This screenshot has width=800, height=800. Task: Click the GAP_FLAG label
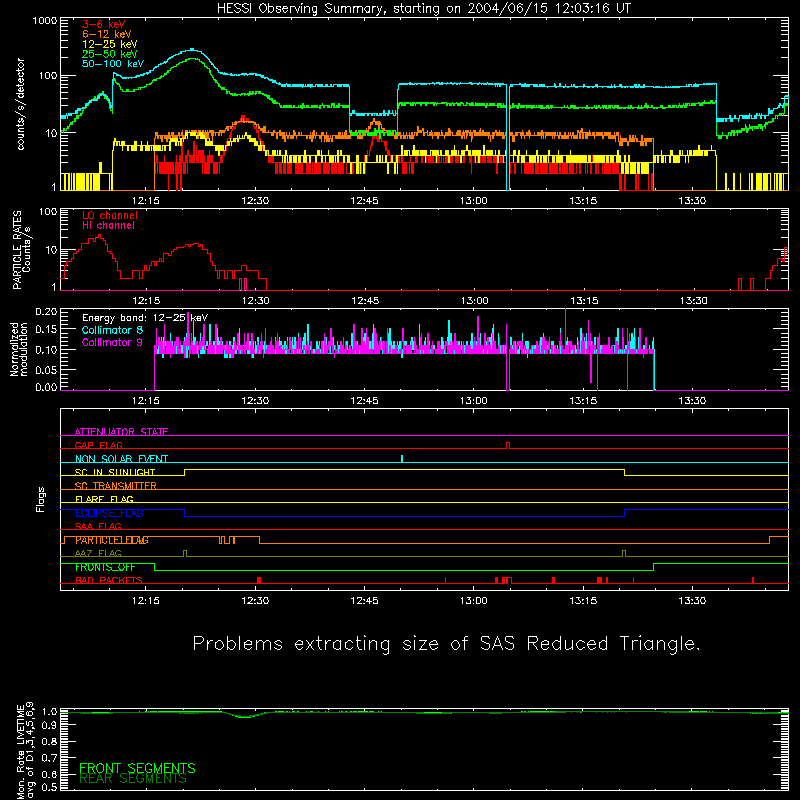coord(98,445)
